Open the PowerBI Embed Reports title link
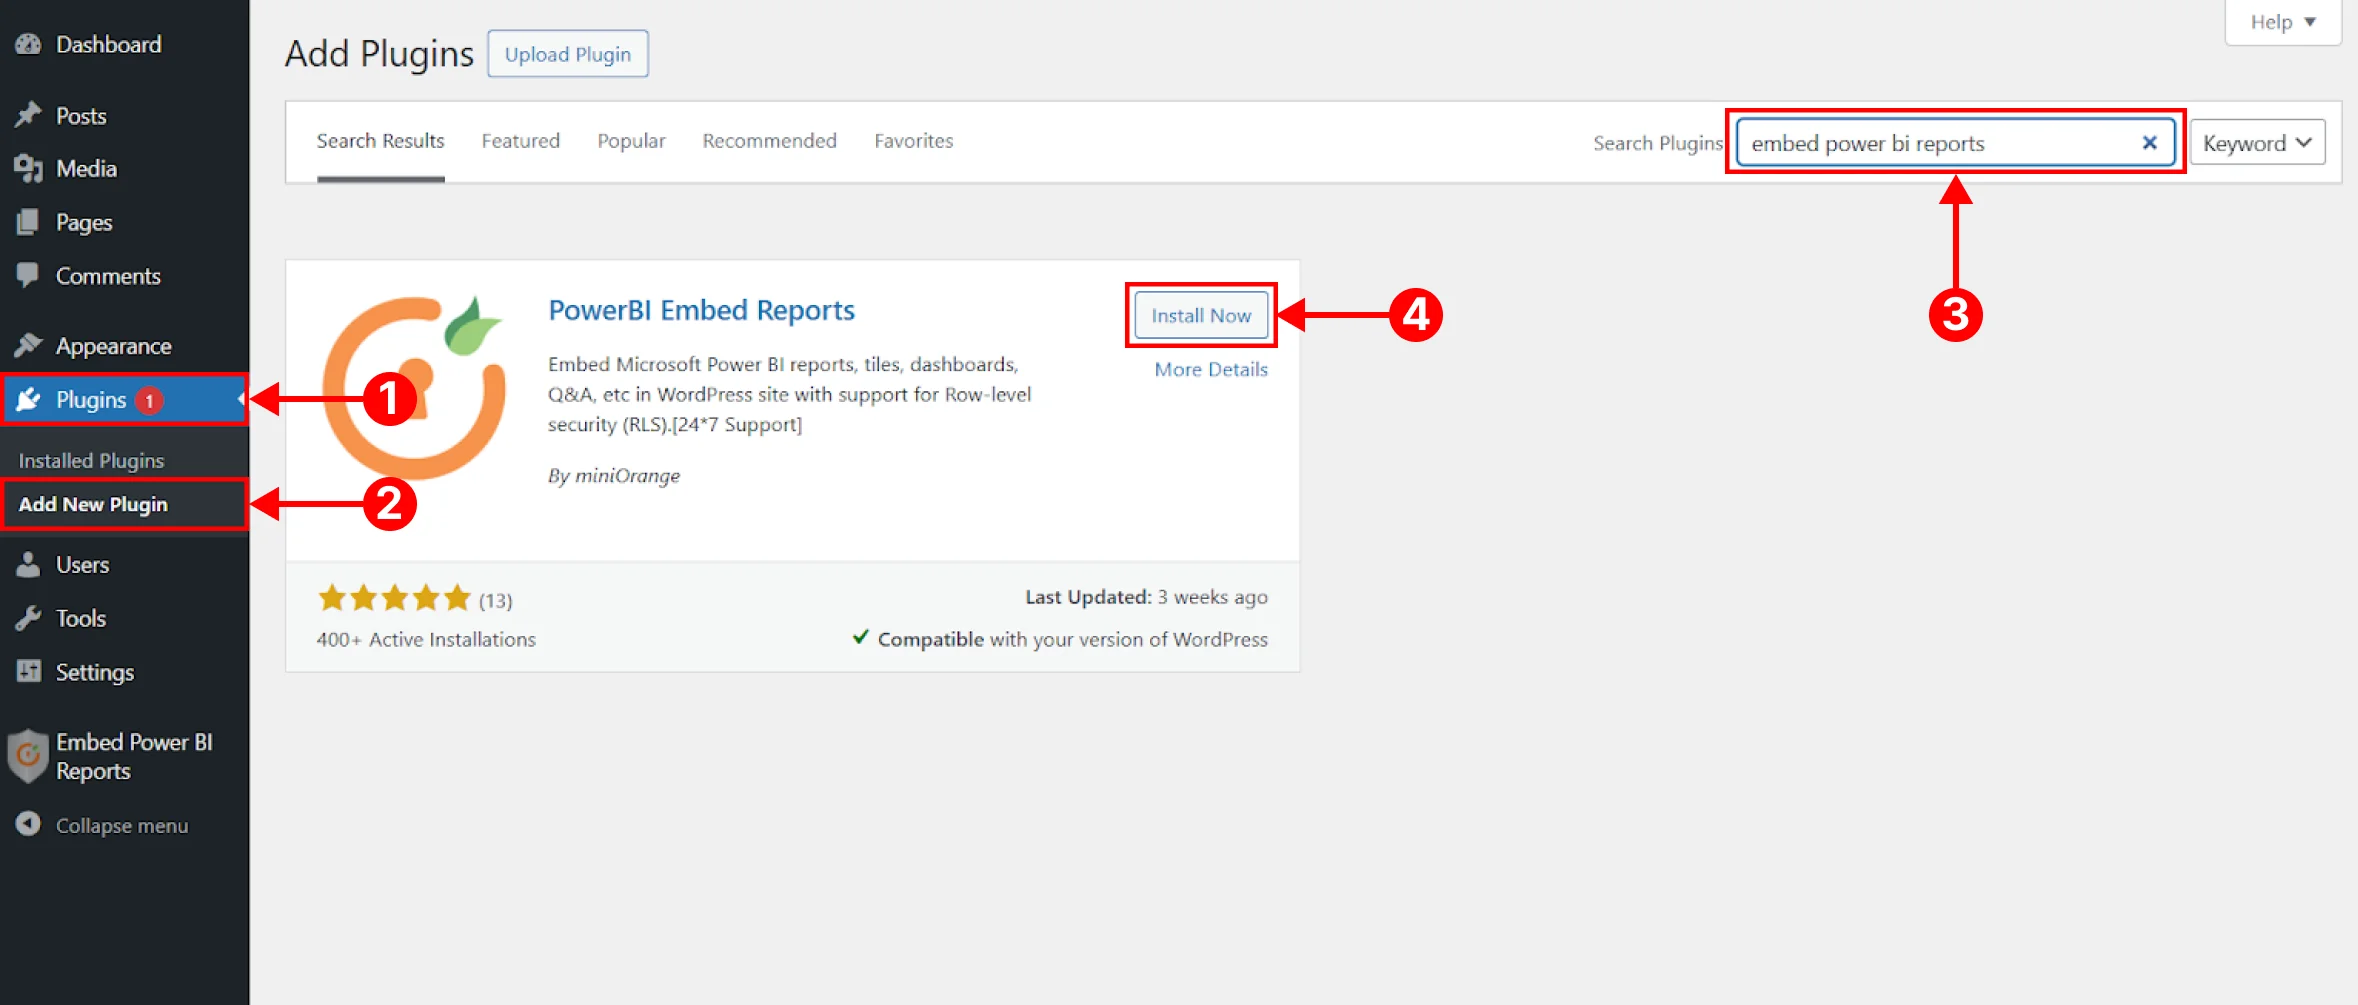2358x1005 pixels. click(701, 310)
